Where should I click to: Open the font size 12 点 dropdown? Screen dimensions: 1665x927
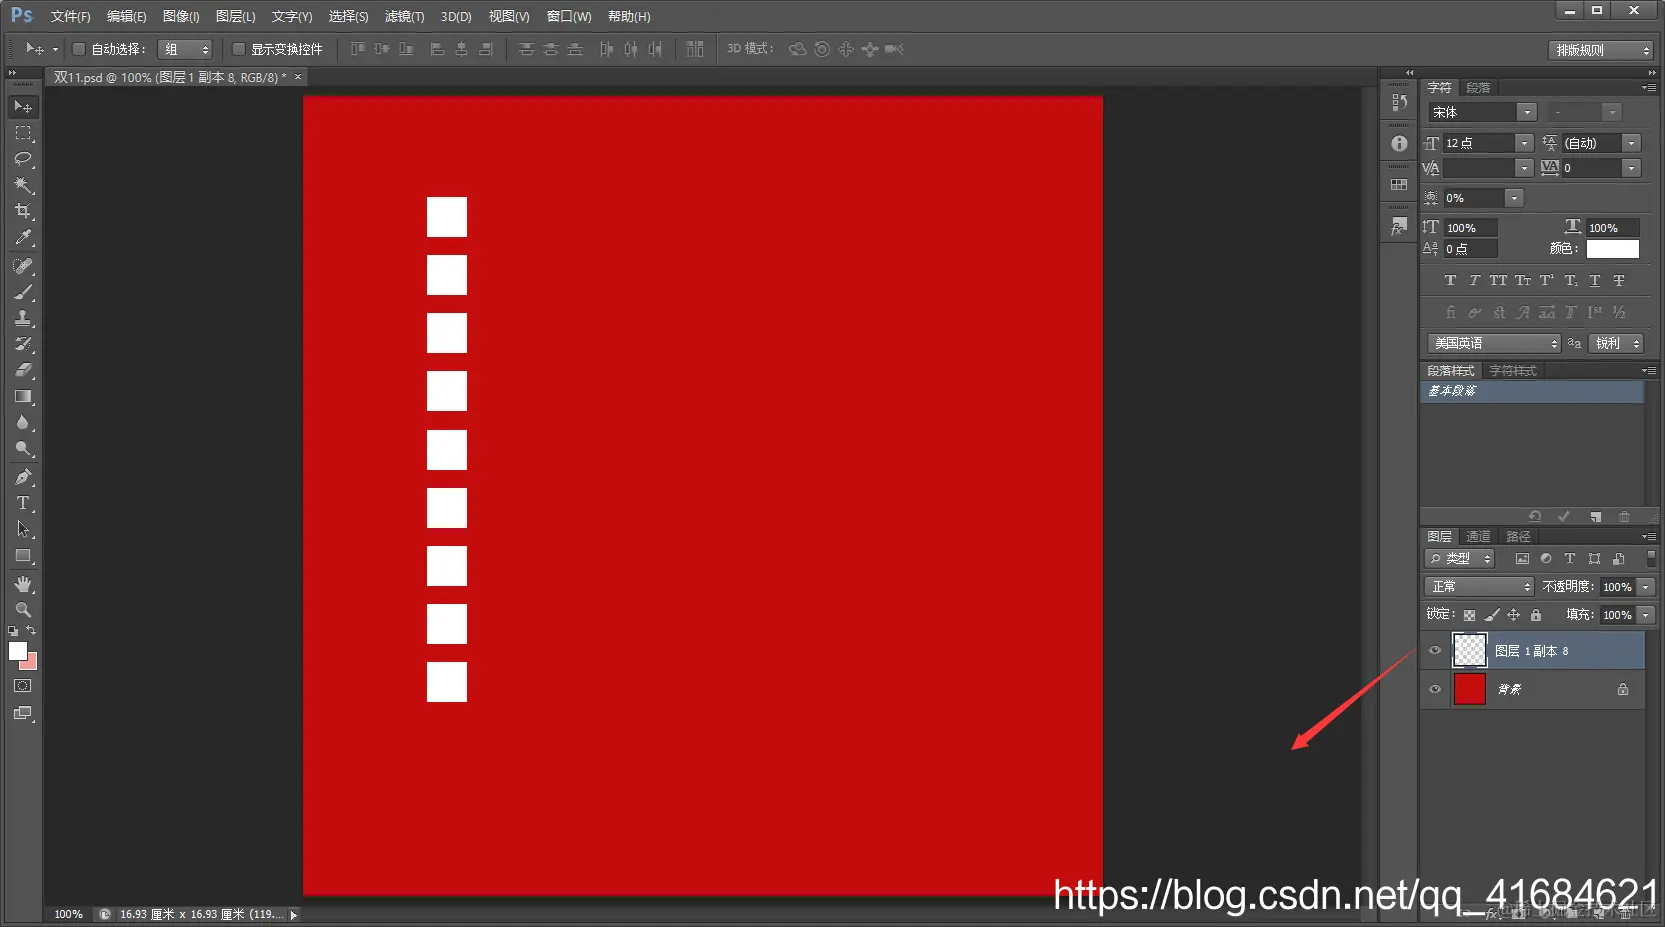click(1524, 143)
